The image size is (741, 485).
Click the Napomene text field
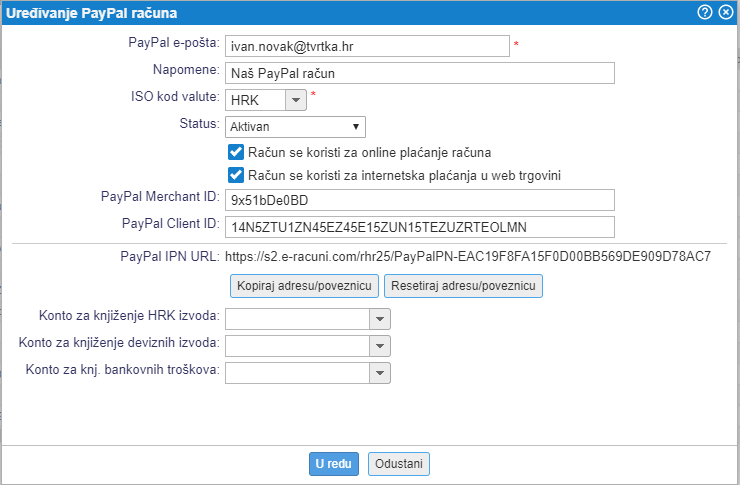pyautogui.click(x=420, y=73)
